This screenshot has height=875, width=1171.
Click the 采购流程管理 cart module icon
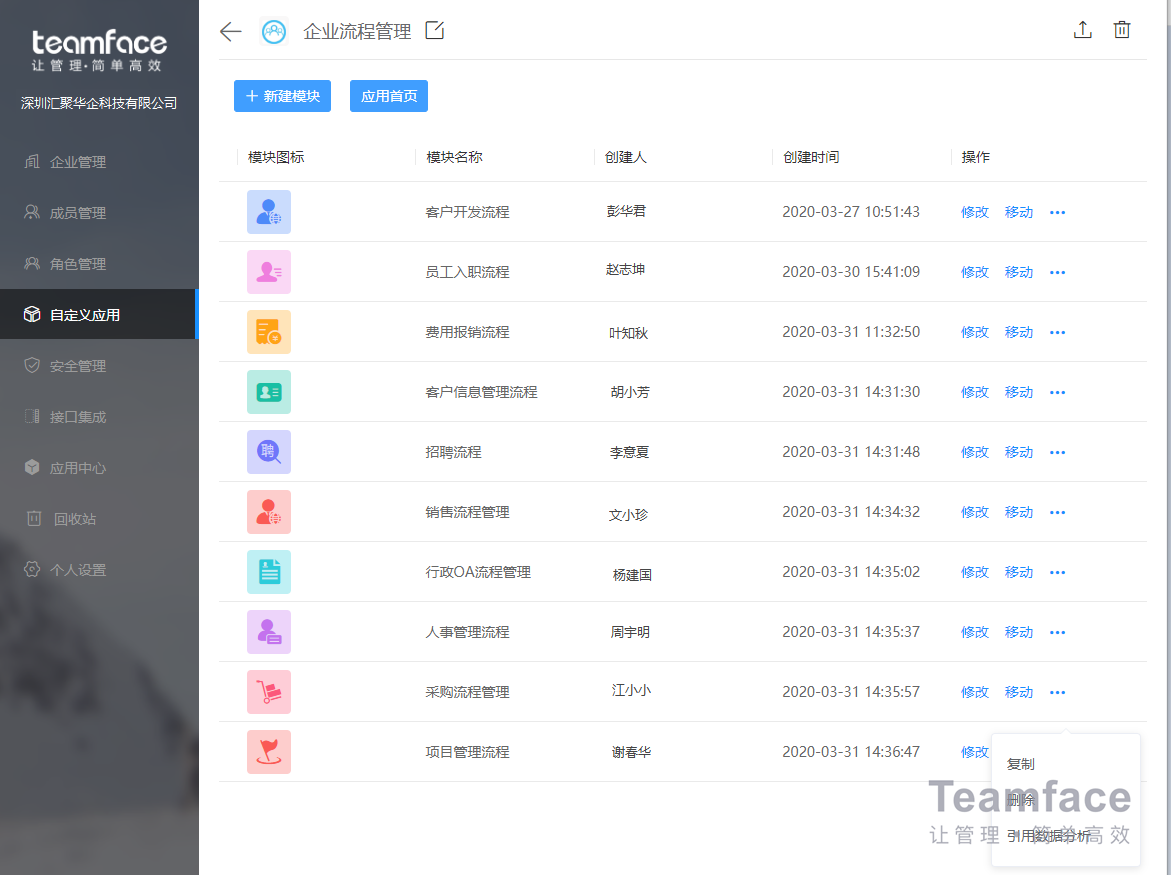click(269, 692)
